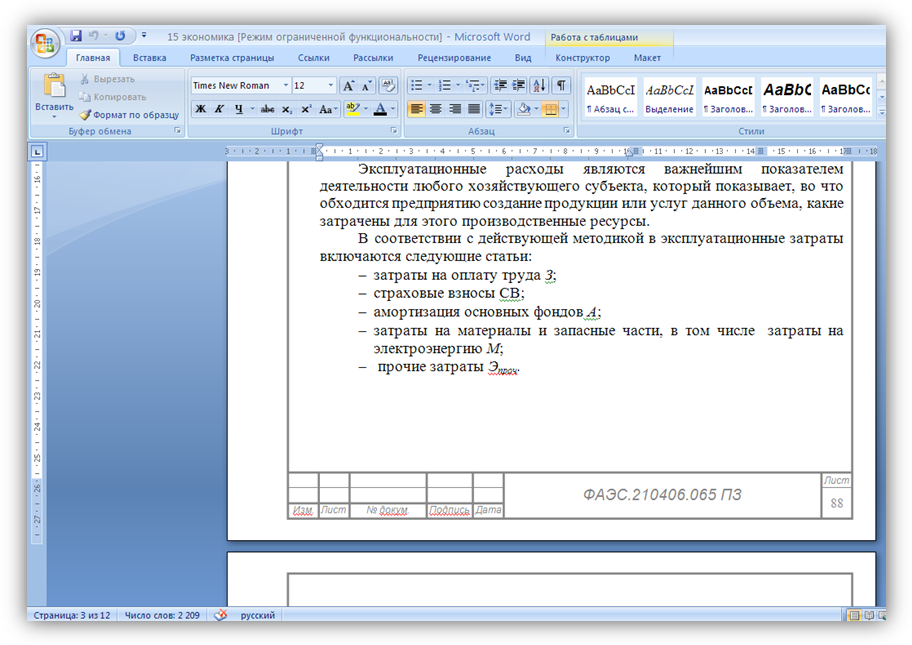Open the Конструктор table tools tab

click(x=582, y=58)
